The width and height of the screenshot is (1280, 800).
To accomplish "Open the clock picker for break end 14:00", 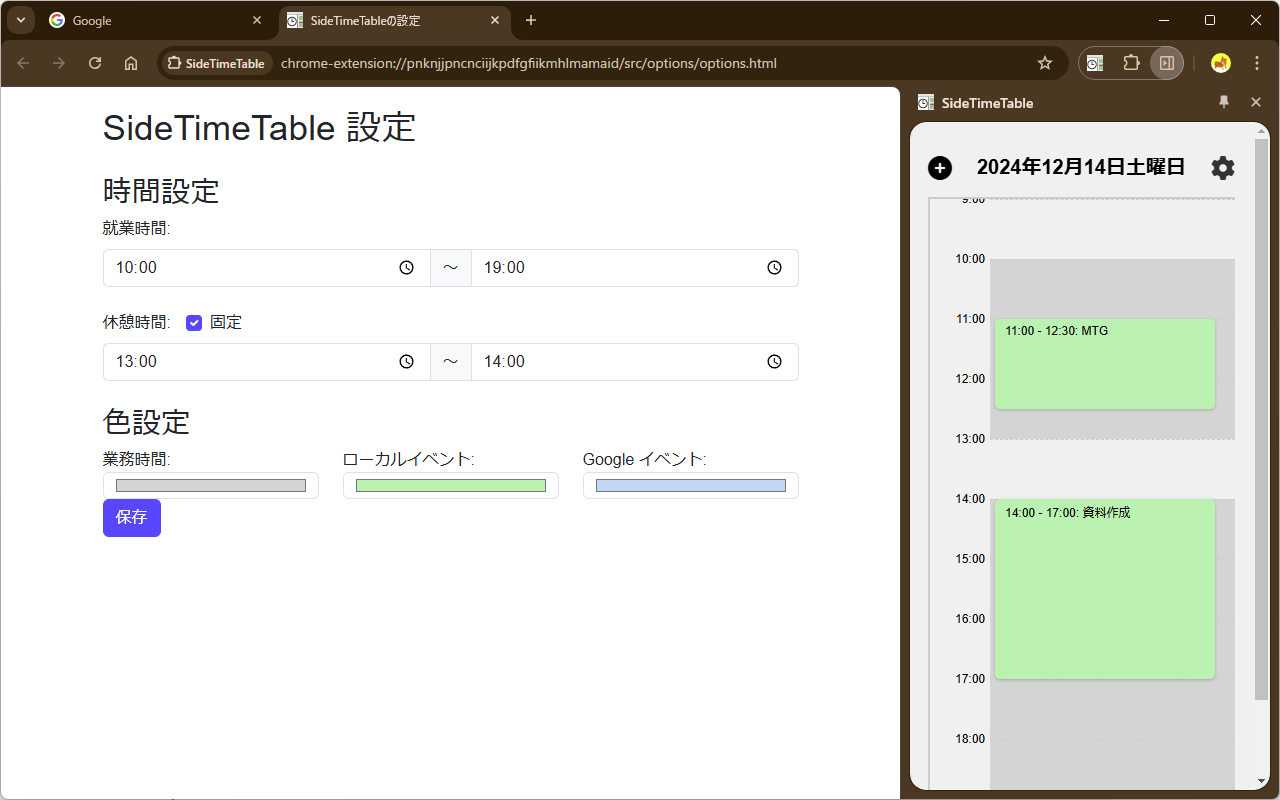I will tap(774, 361).
